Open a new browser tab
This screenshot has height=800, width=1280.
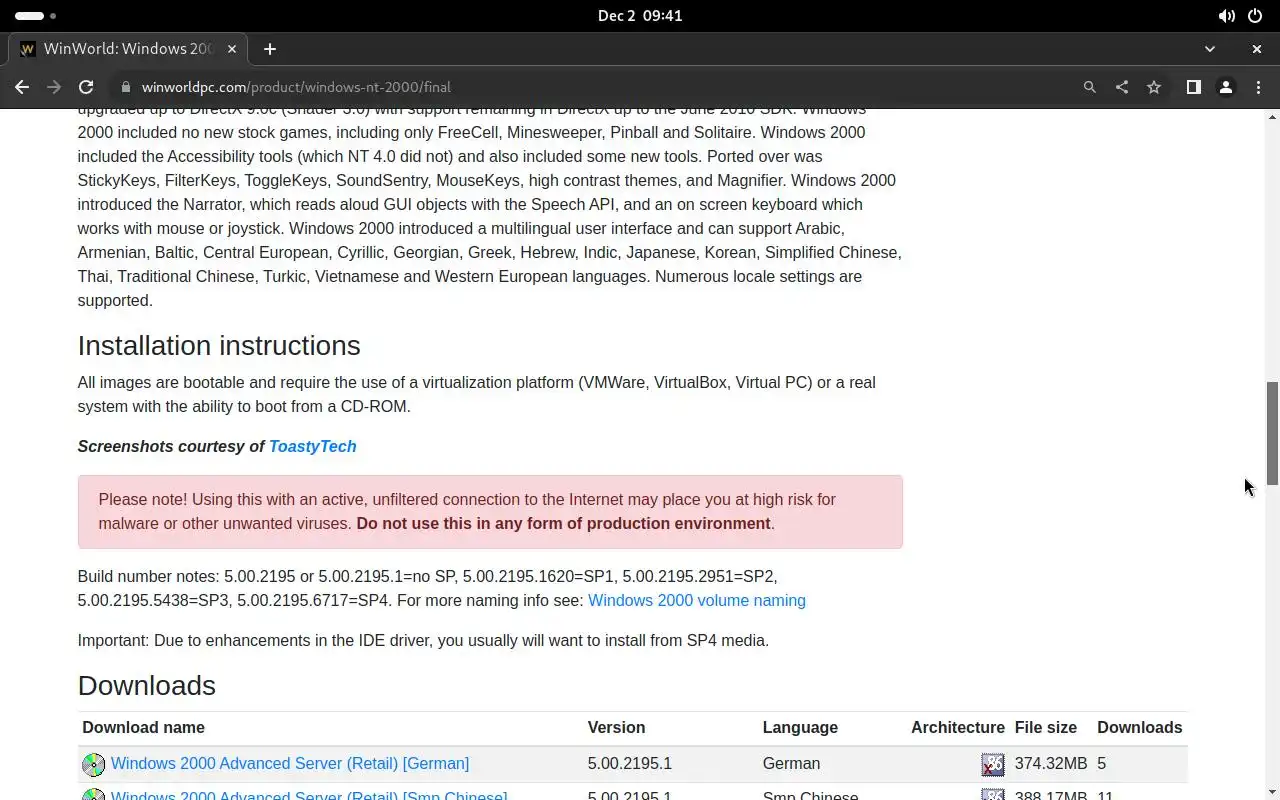pyautogui.click(x=270, y=48)
